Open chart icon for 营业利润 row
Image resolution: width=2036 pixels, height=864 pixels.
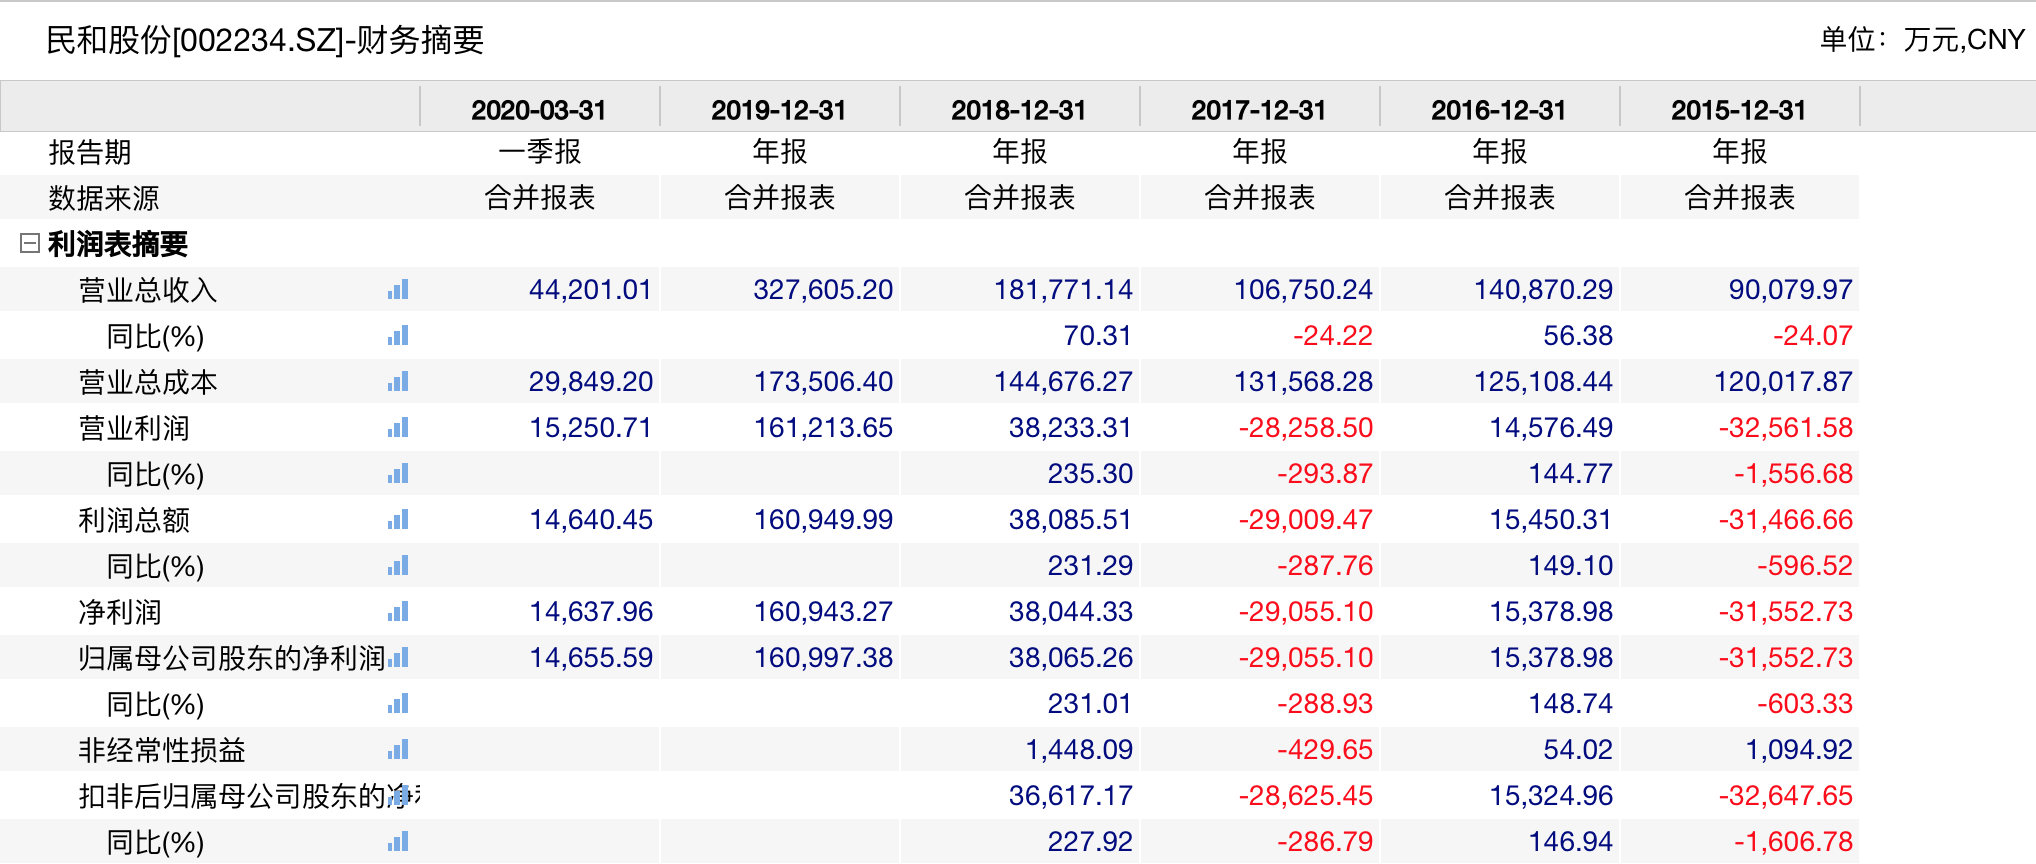398,428
